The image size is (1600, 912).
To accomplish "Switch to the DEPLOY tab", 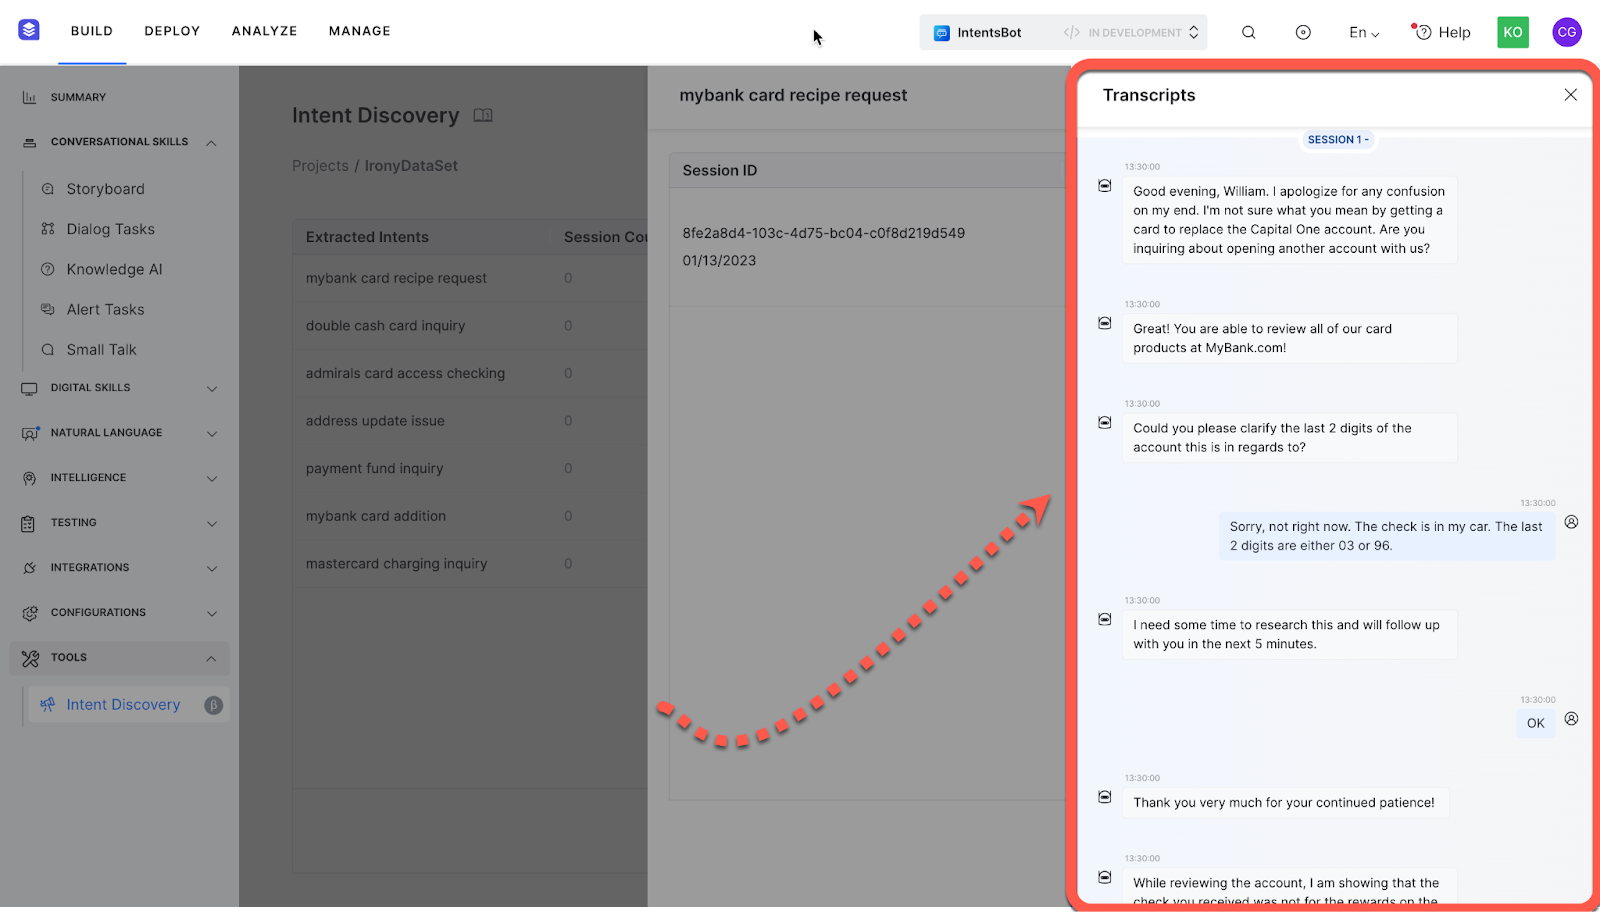I will [172, 31].
